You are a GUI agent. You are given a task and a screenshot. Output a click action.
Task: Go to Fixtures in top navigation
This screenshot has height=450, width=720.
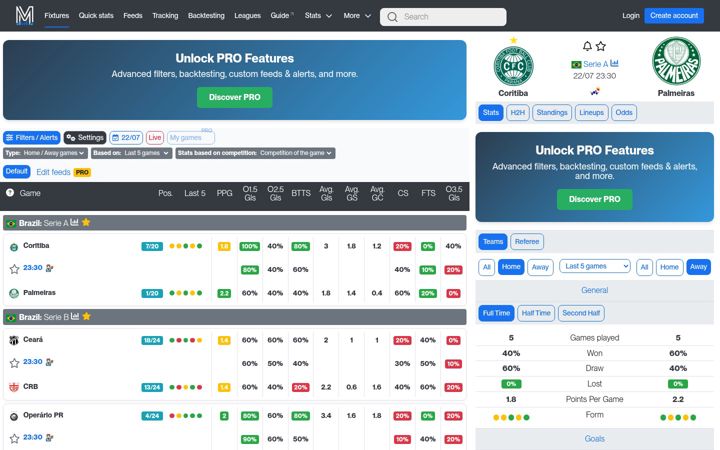pyautogui.click(x=56, y=16)
